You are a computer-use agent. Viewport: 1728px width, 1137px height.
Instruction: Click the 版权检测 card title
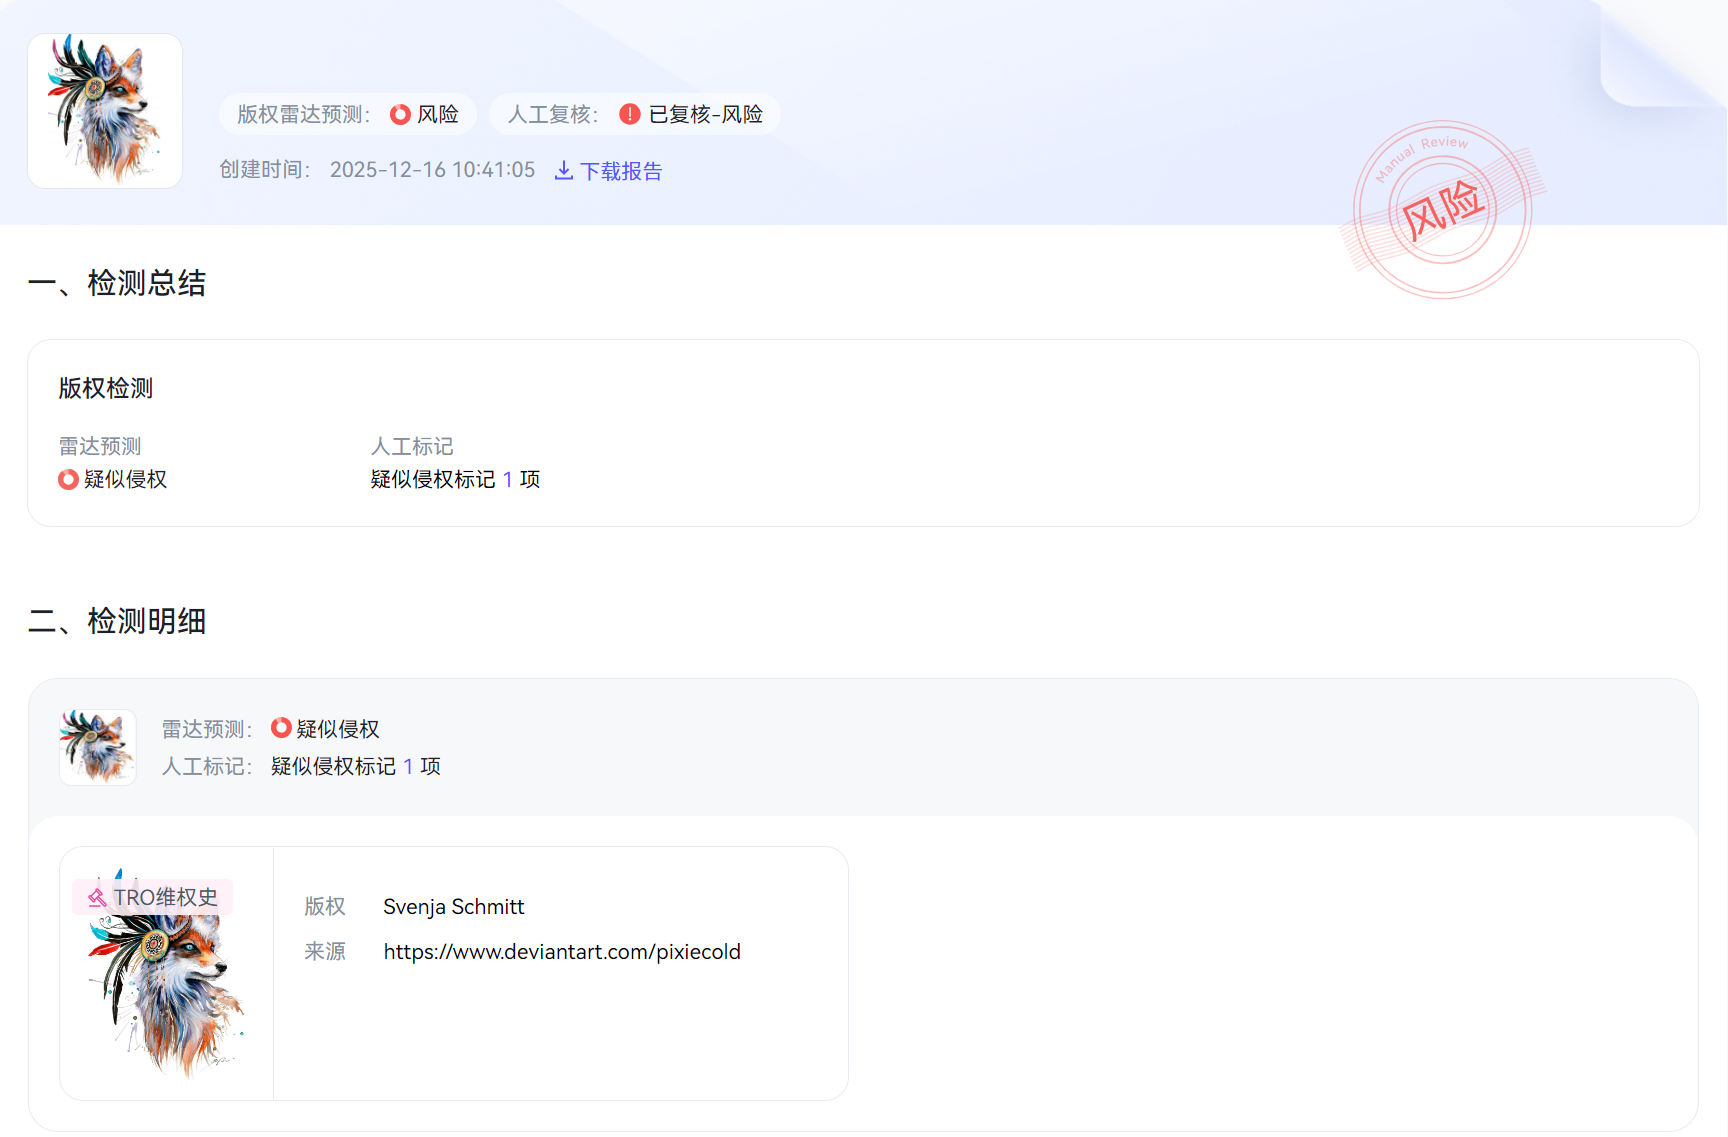(x=106, y=388)
